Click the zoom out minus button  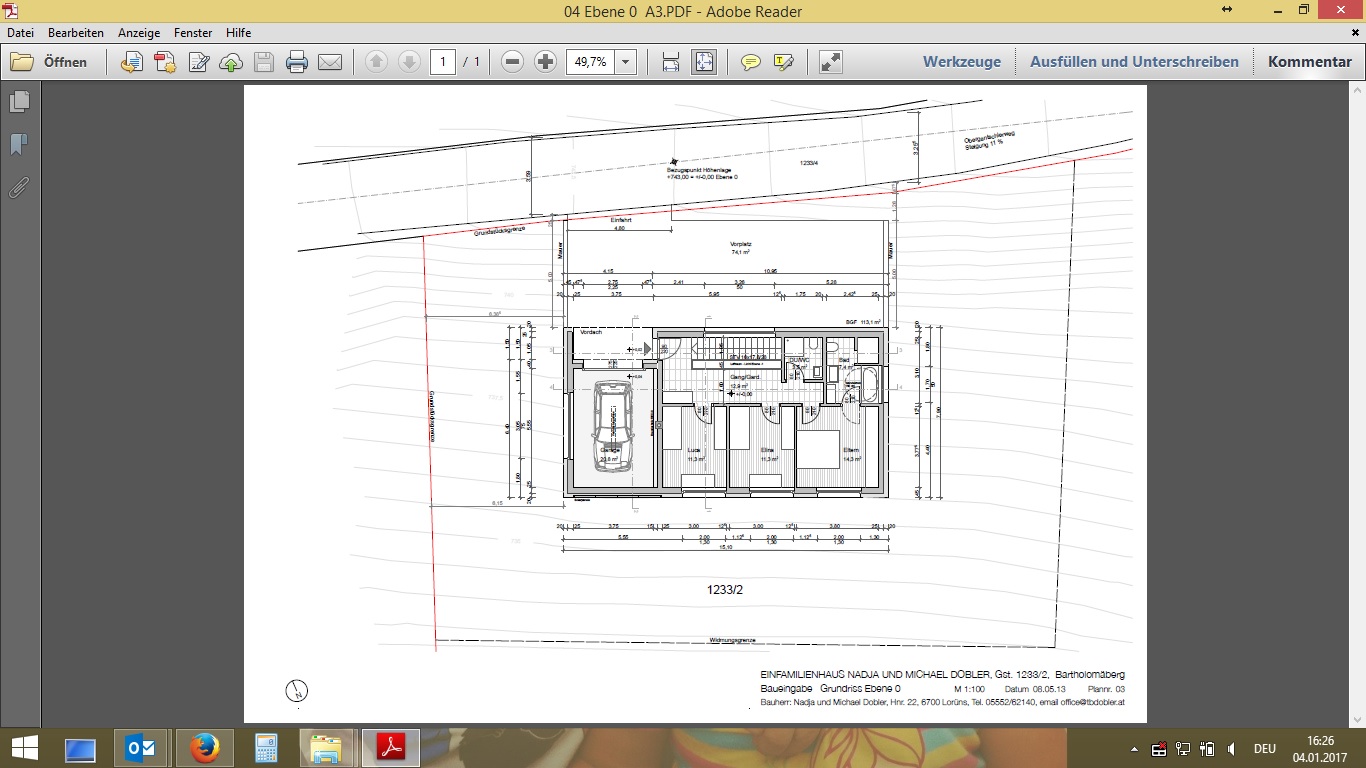513,62
